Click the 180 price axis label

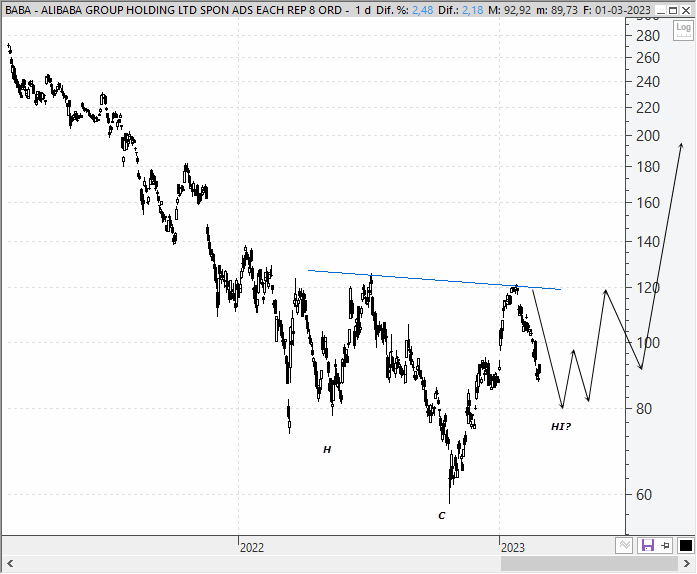tap(648, 167)
